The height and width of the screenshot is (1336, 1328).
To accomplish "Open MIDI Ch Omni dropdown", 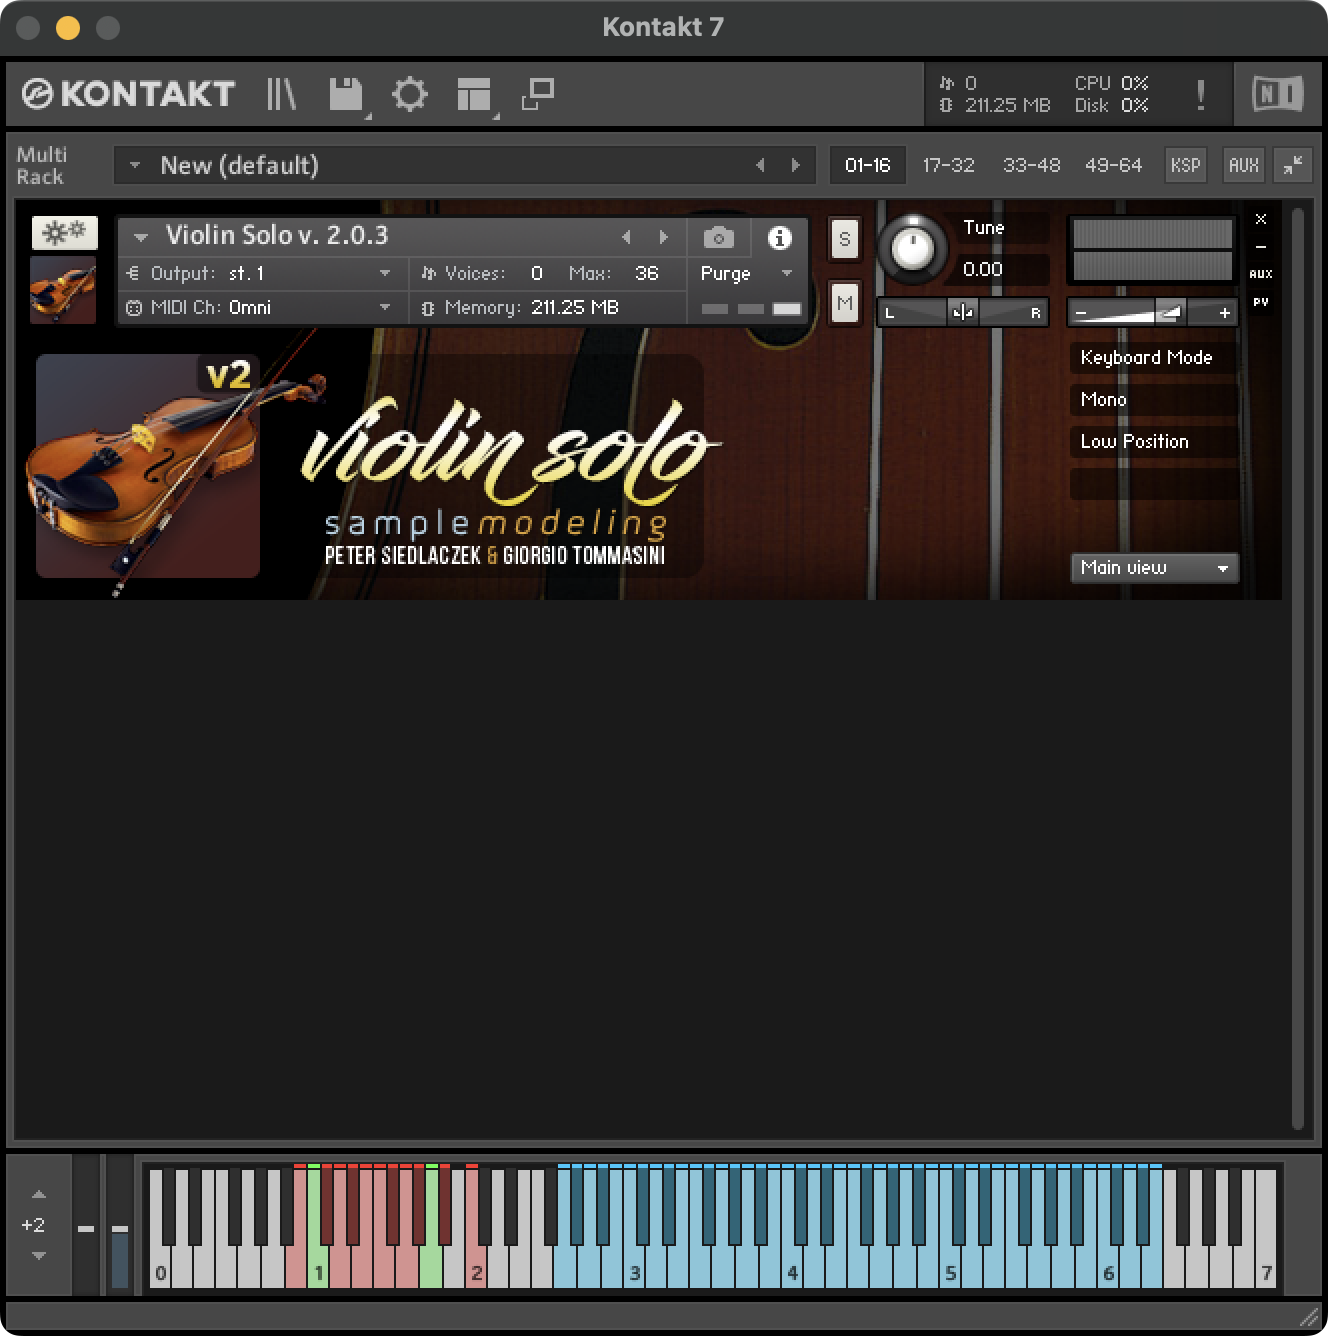I will [x=263, y=307].
